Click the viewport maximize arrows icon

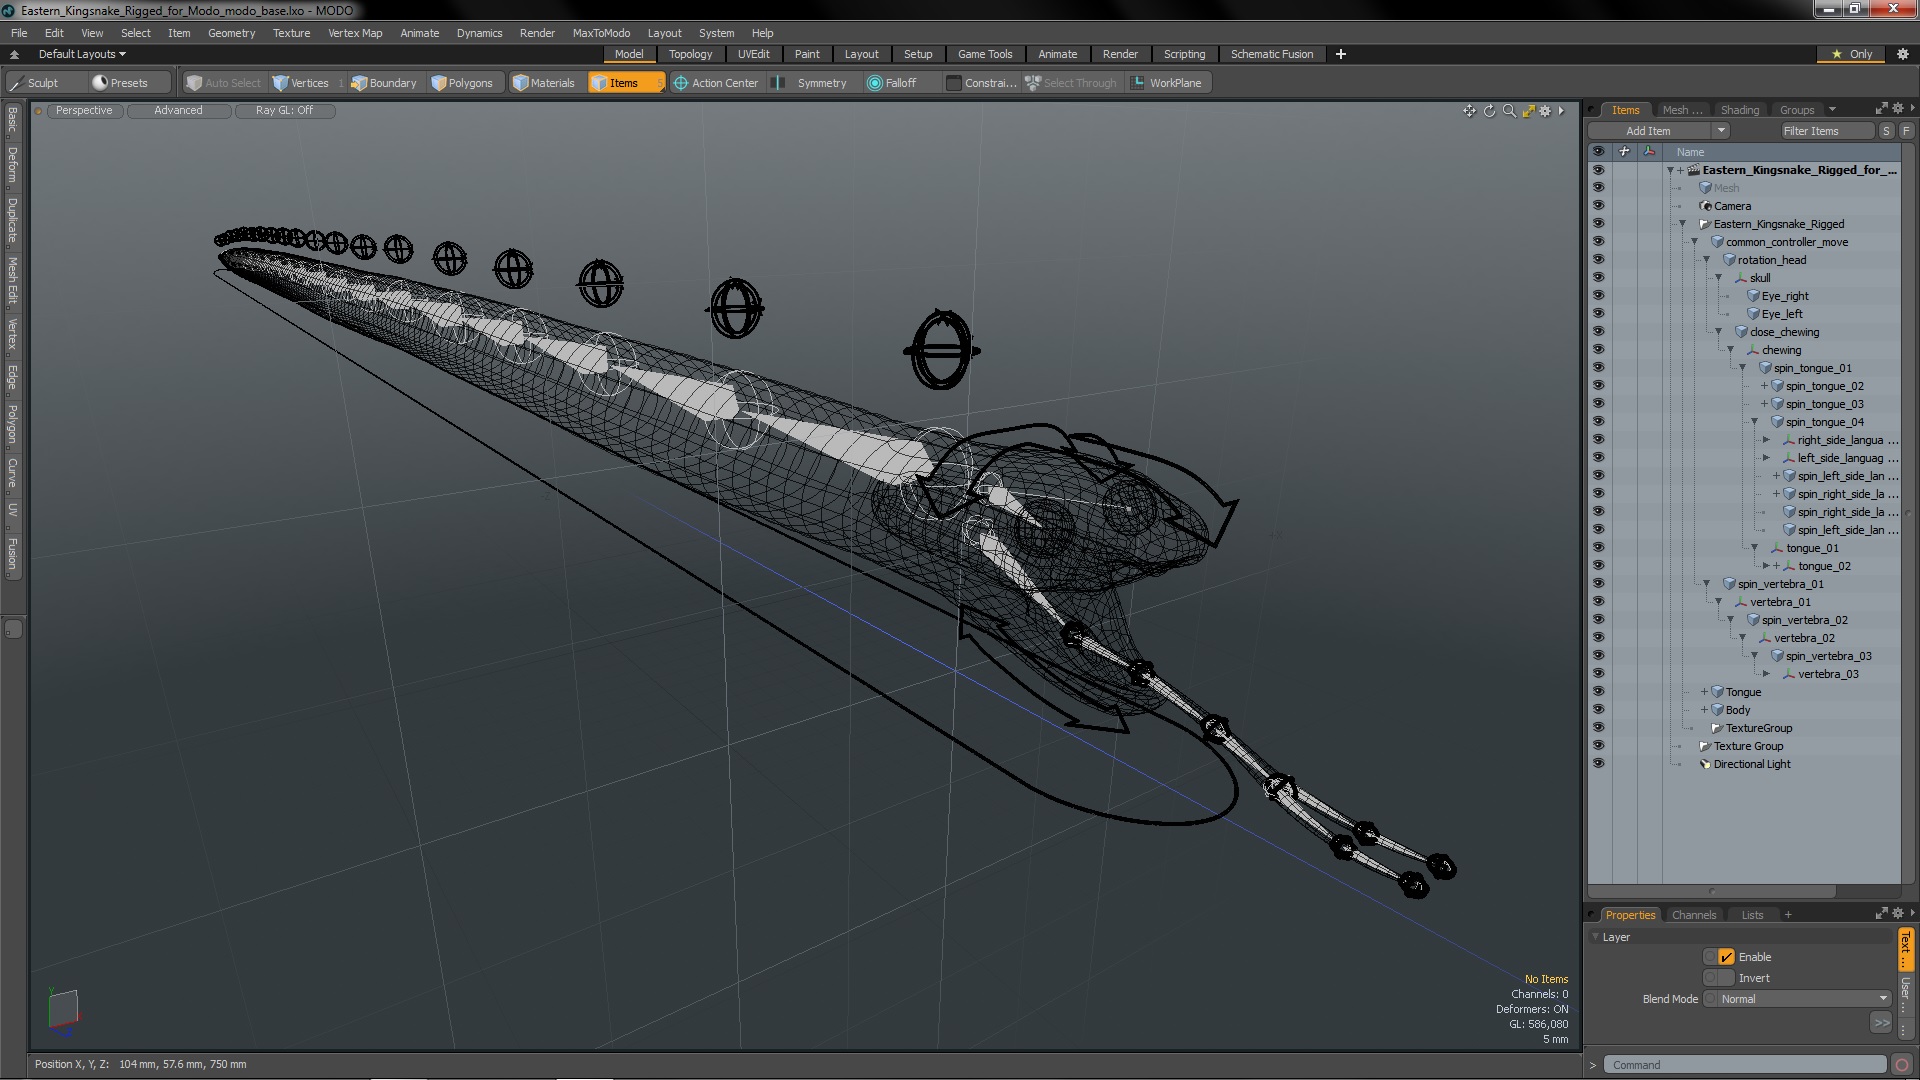click(x=1528, y=111)
